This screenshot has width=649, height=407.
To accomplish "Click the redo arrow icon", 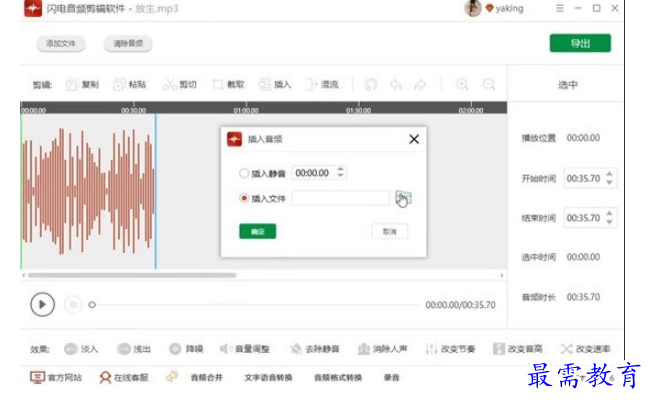I will click(x=420, y=84).
